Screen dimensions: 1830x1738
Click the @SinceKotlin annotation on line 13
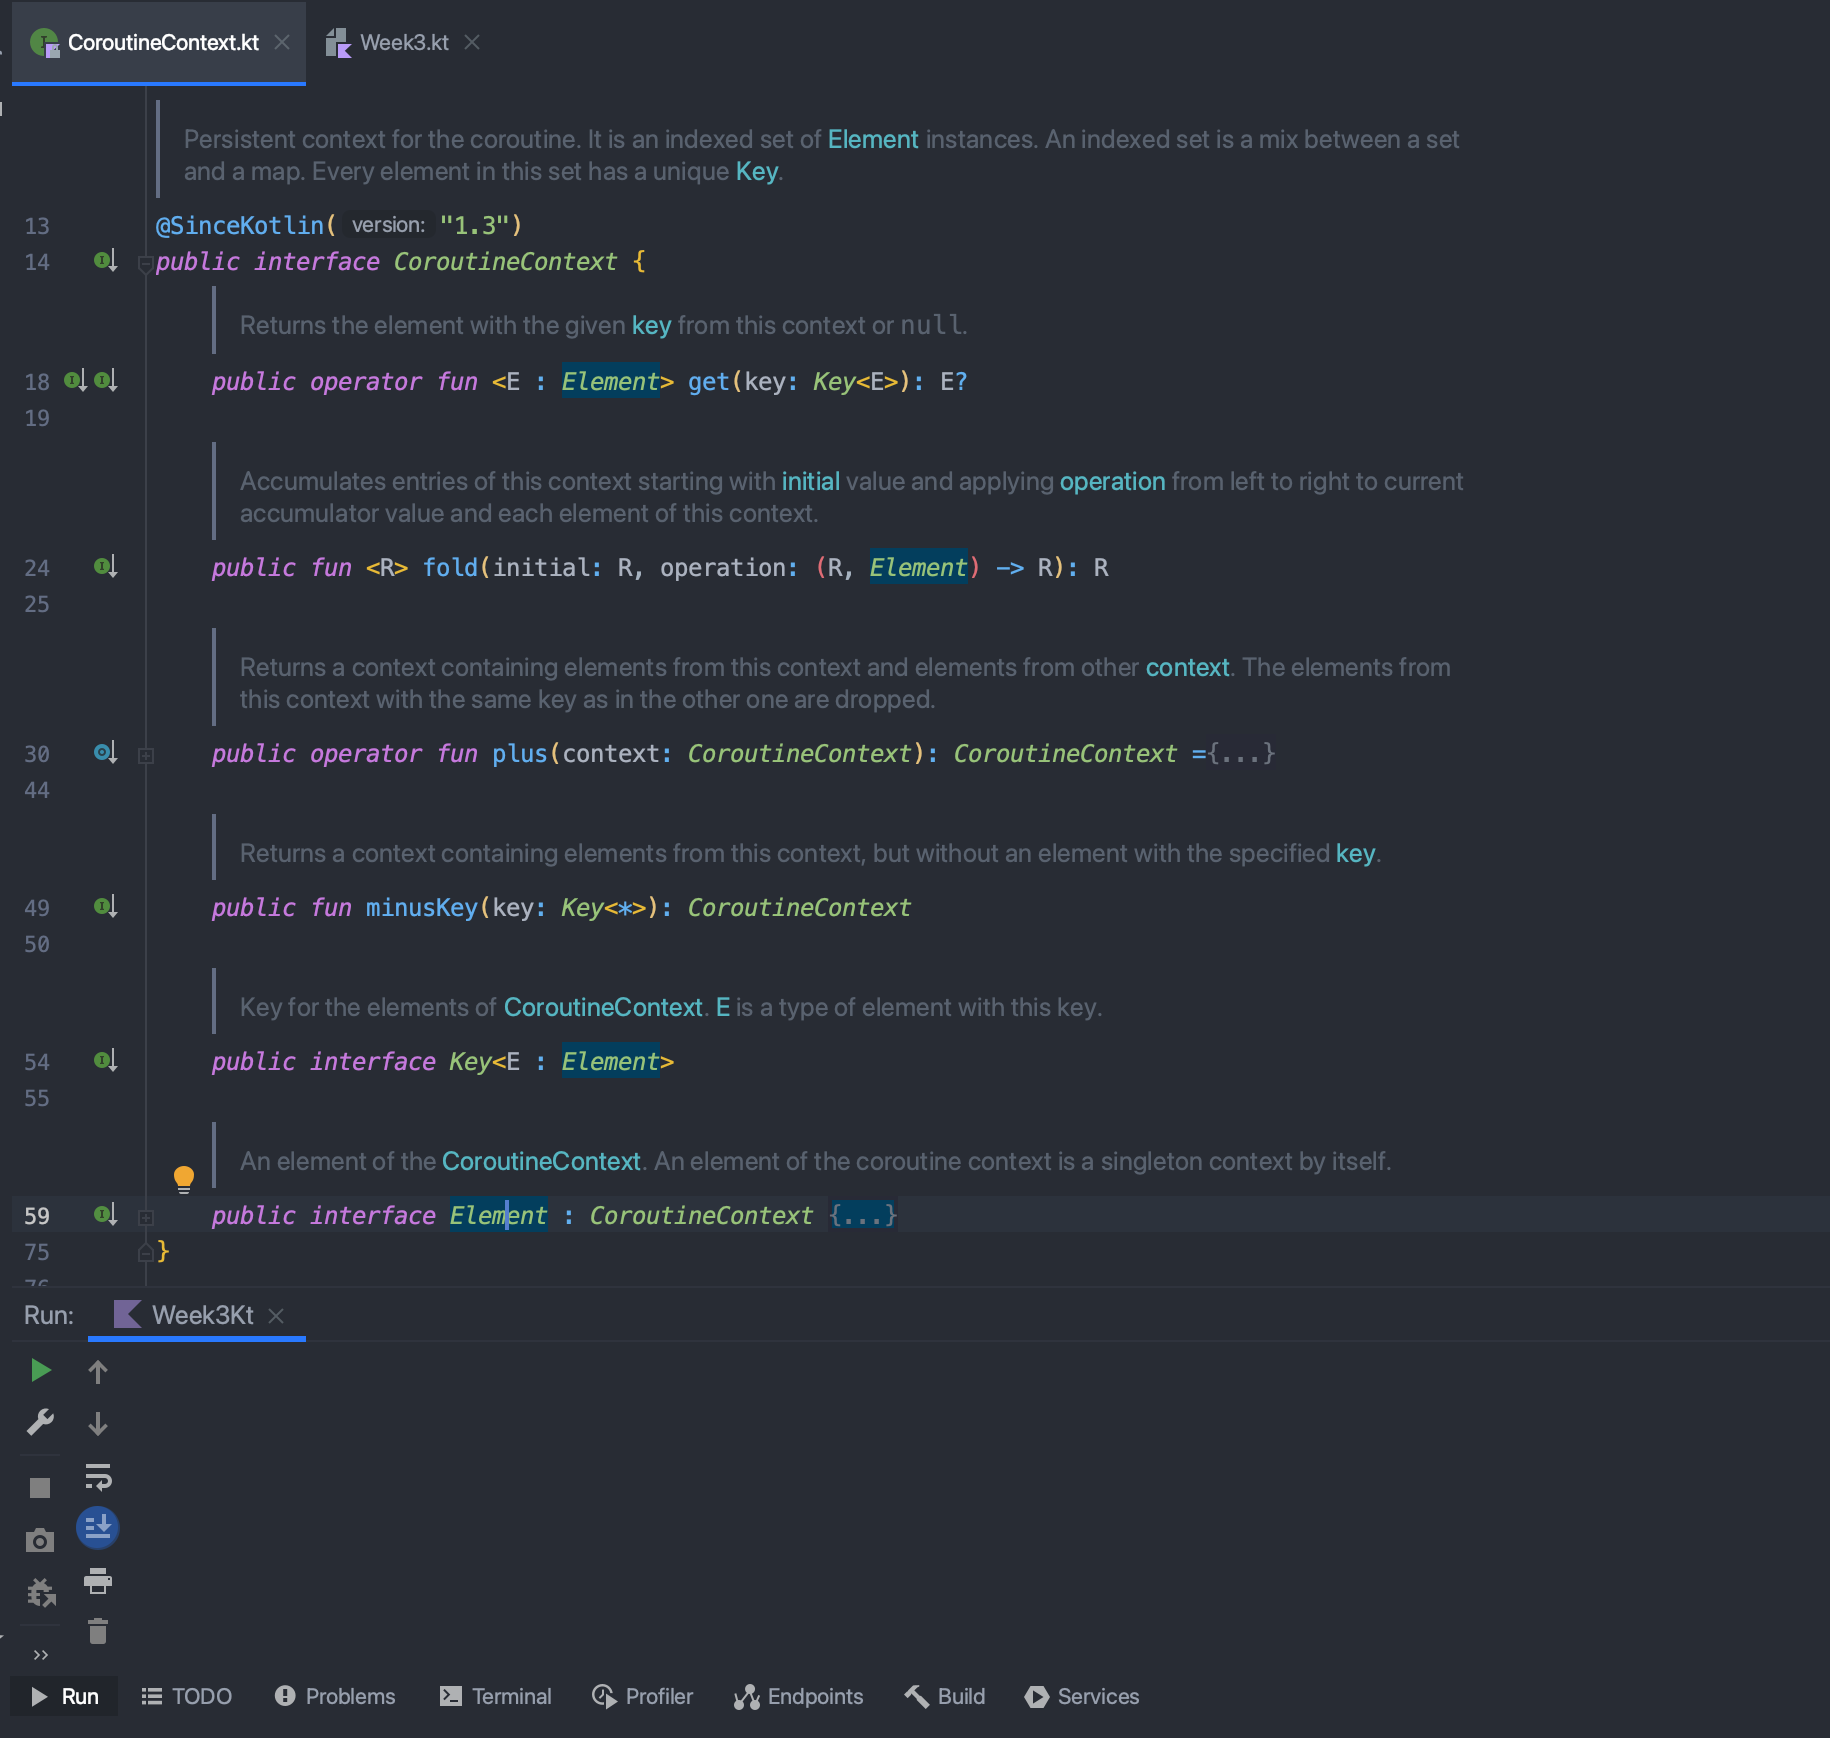(x=240, y=225)
